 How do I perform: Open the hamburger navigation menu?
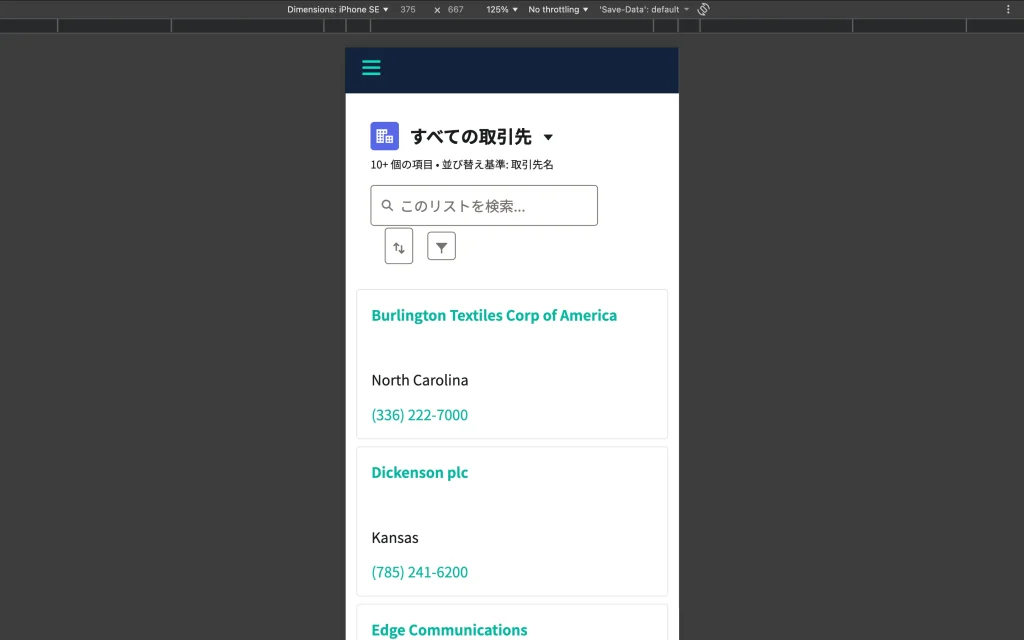371,68
